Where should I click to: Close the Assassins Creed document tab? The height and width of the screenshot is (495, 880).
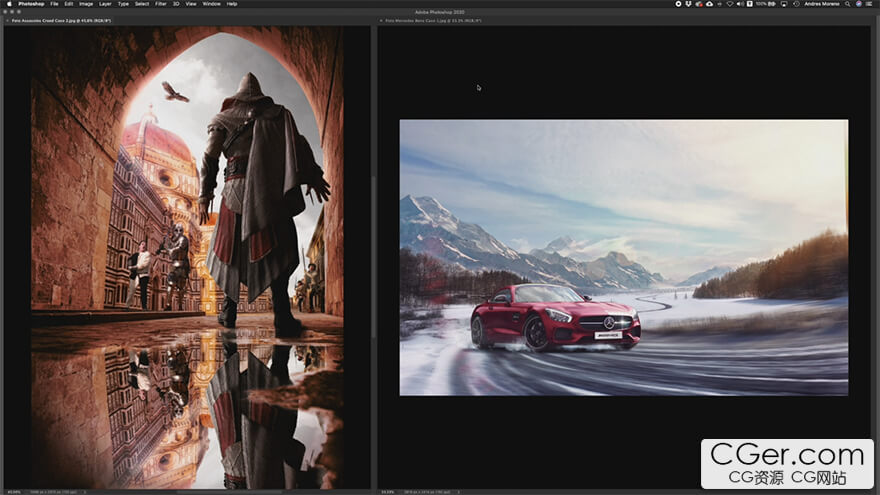pyautogui.click(x=7, y=21)
